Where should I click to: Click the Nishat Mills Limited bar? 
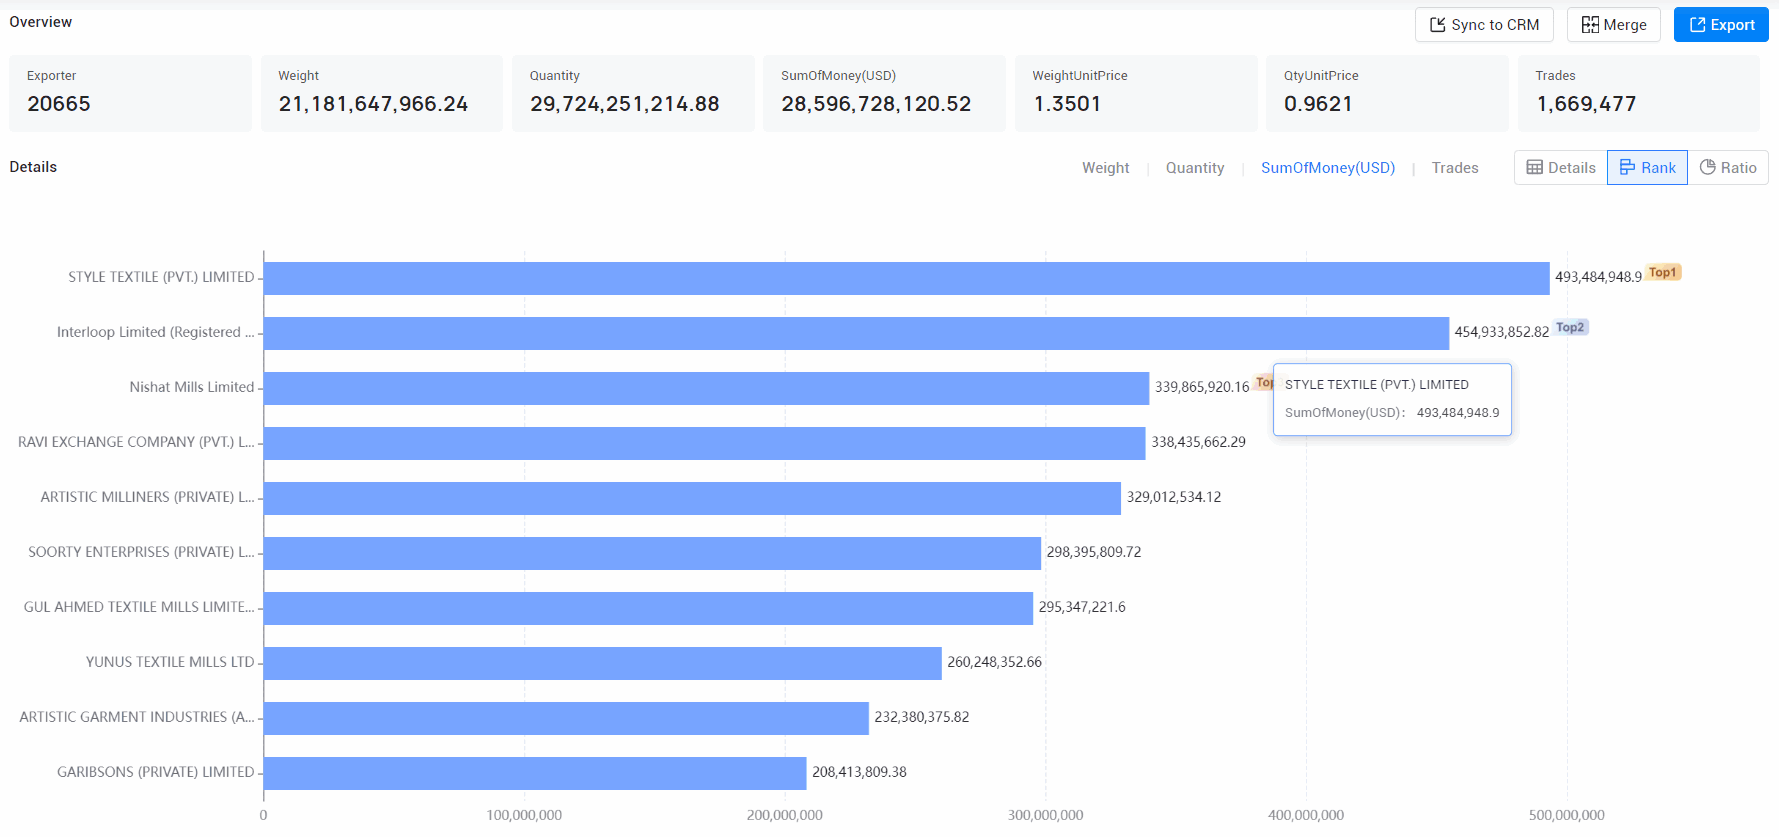[x=706, y=388]
